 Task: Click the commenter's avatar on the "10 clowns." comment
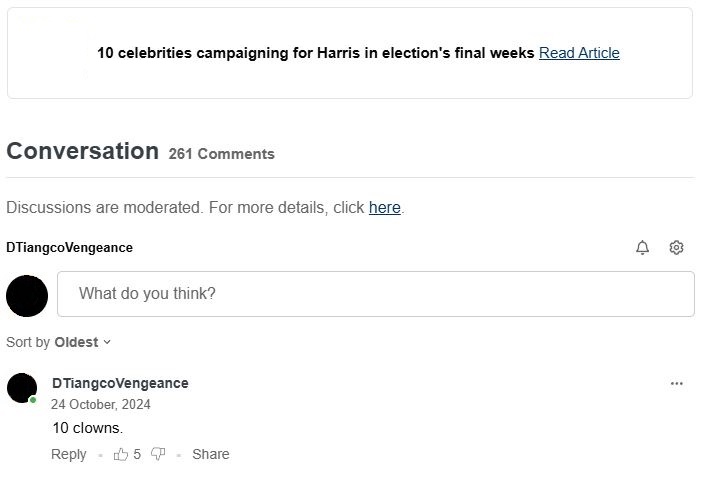pos(22,388)
